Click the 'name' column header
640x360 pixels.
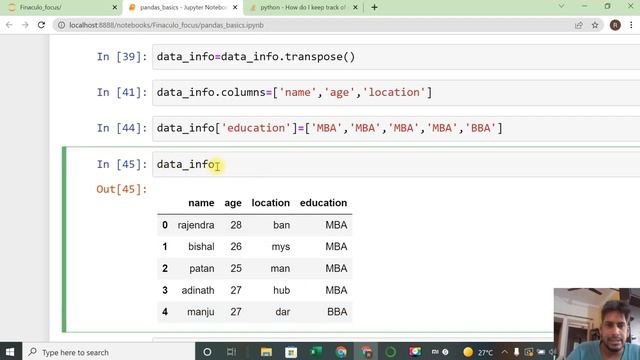pos(201,203)
